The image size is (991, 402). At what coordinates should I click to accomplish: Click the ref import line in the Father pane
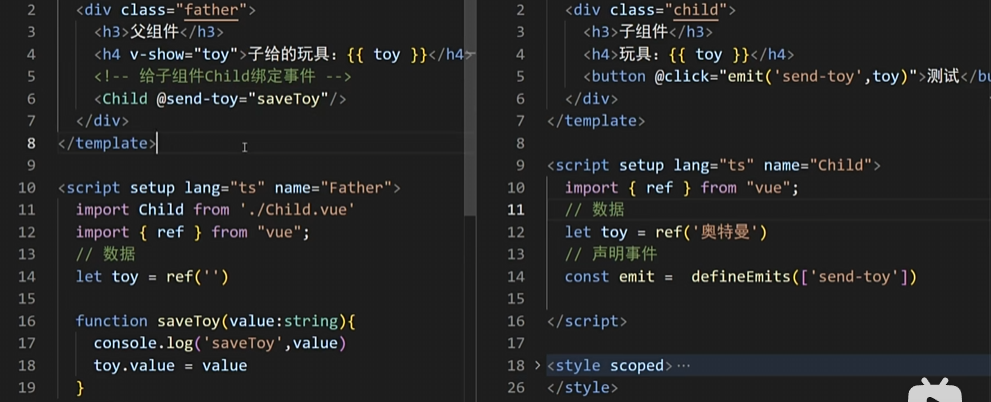tap(193, 232)
